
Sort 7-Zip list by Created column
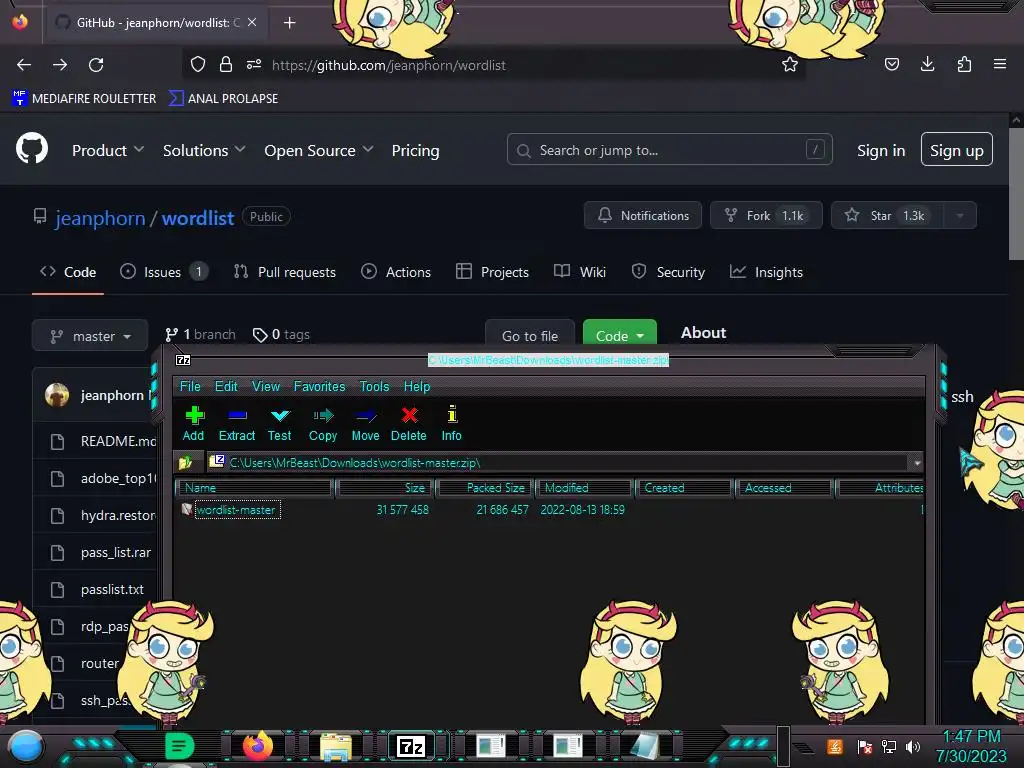click(x=685, y=488)
